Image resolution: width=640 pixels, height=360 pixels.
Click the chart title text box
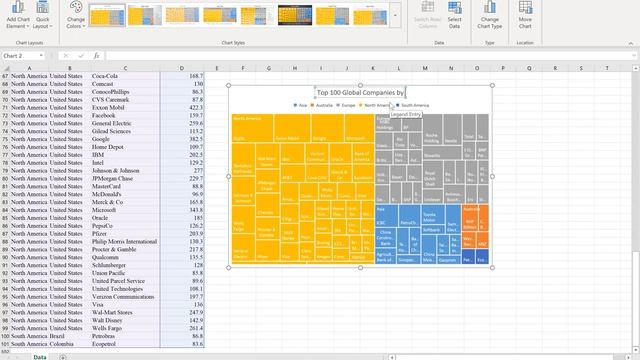(360, 93)
